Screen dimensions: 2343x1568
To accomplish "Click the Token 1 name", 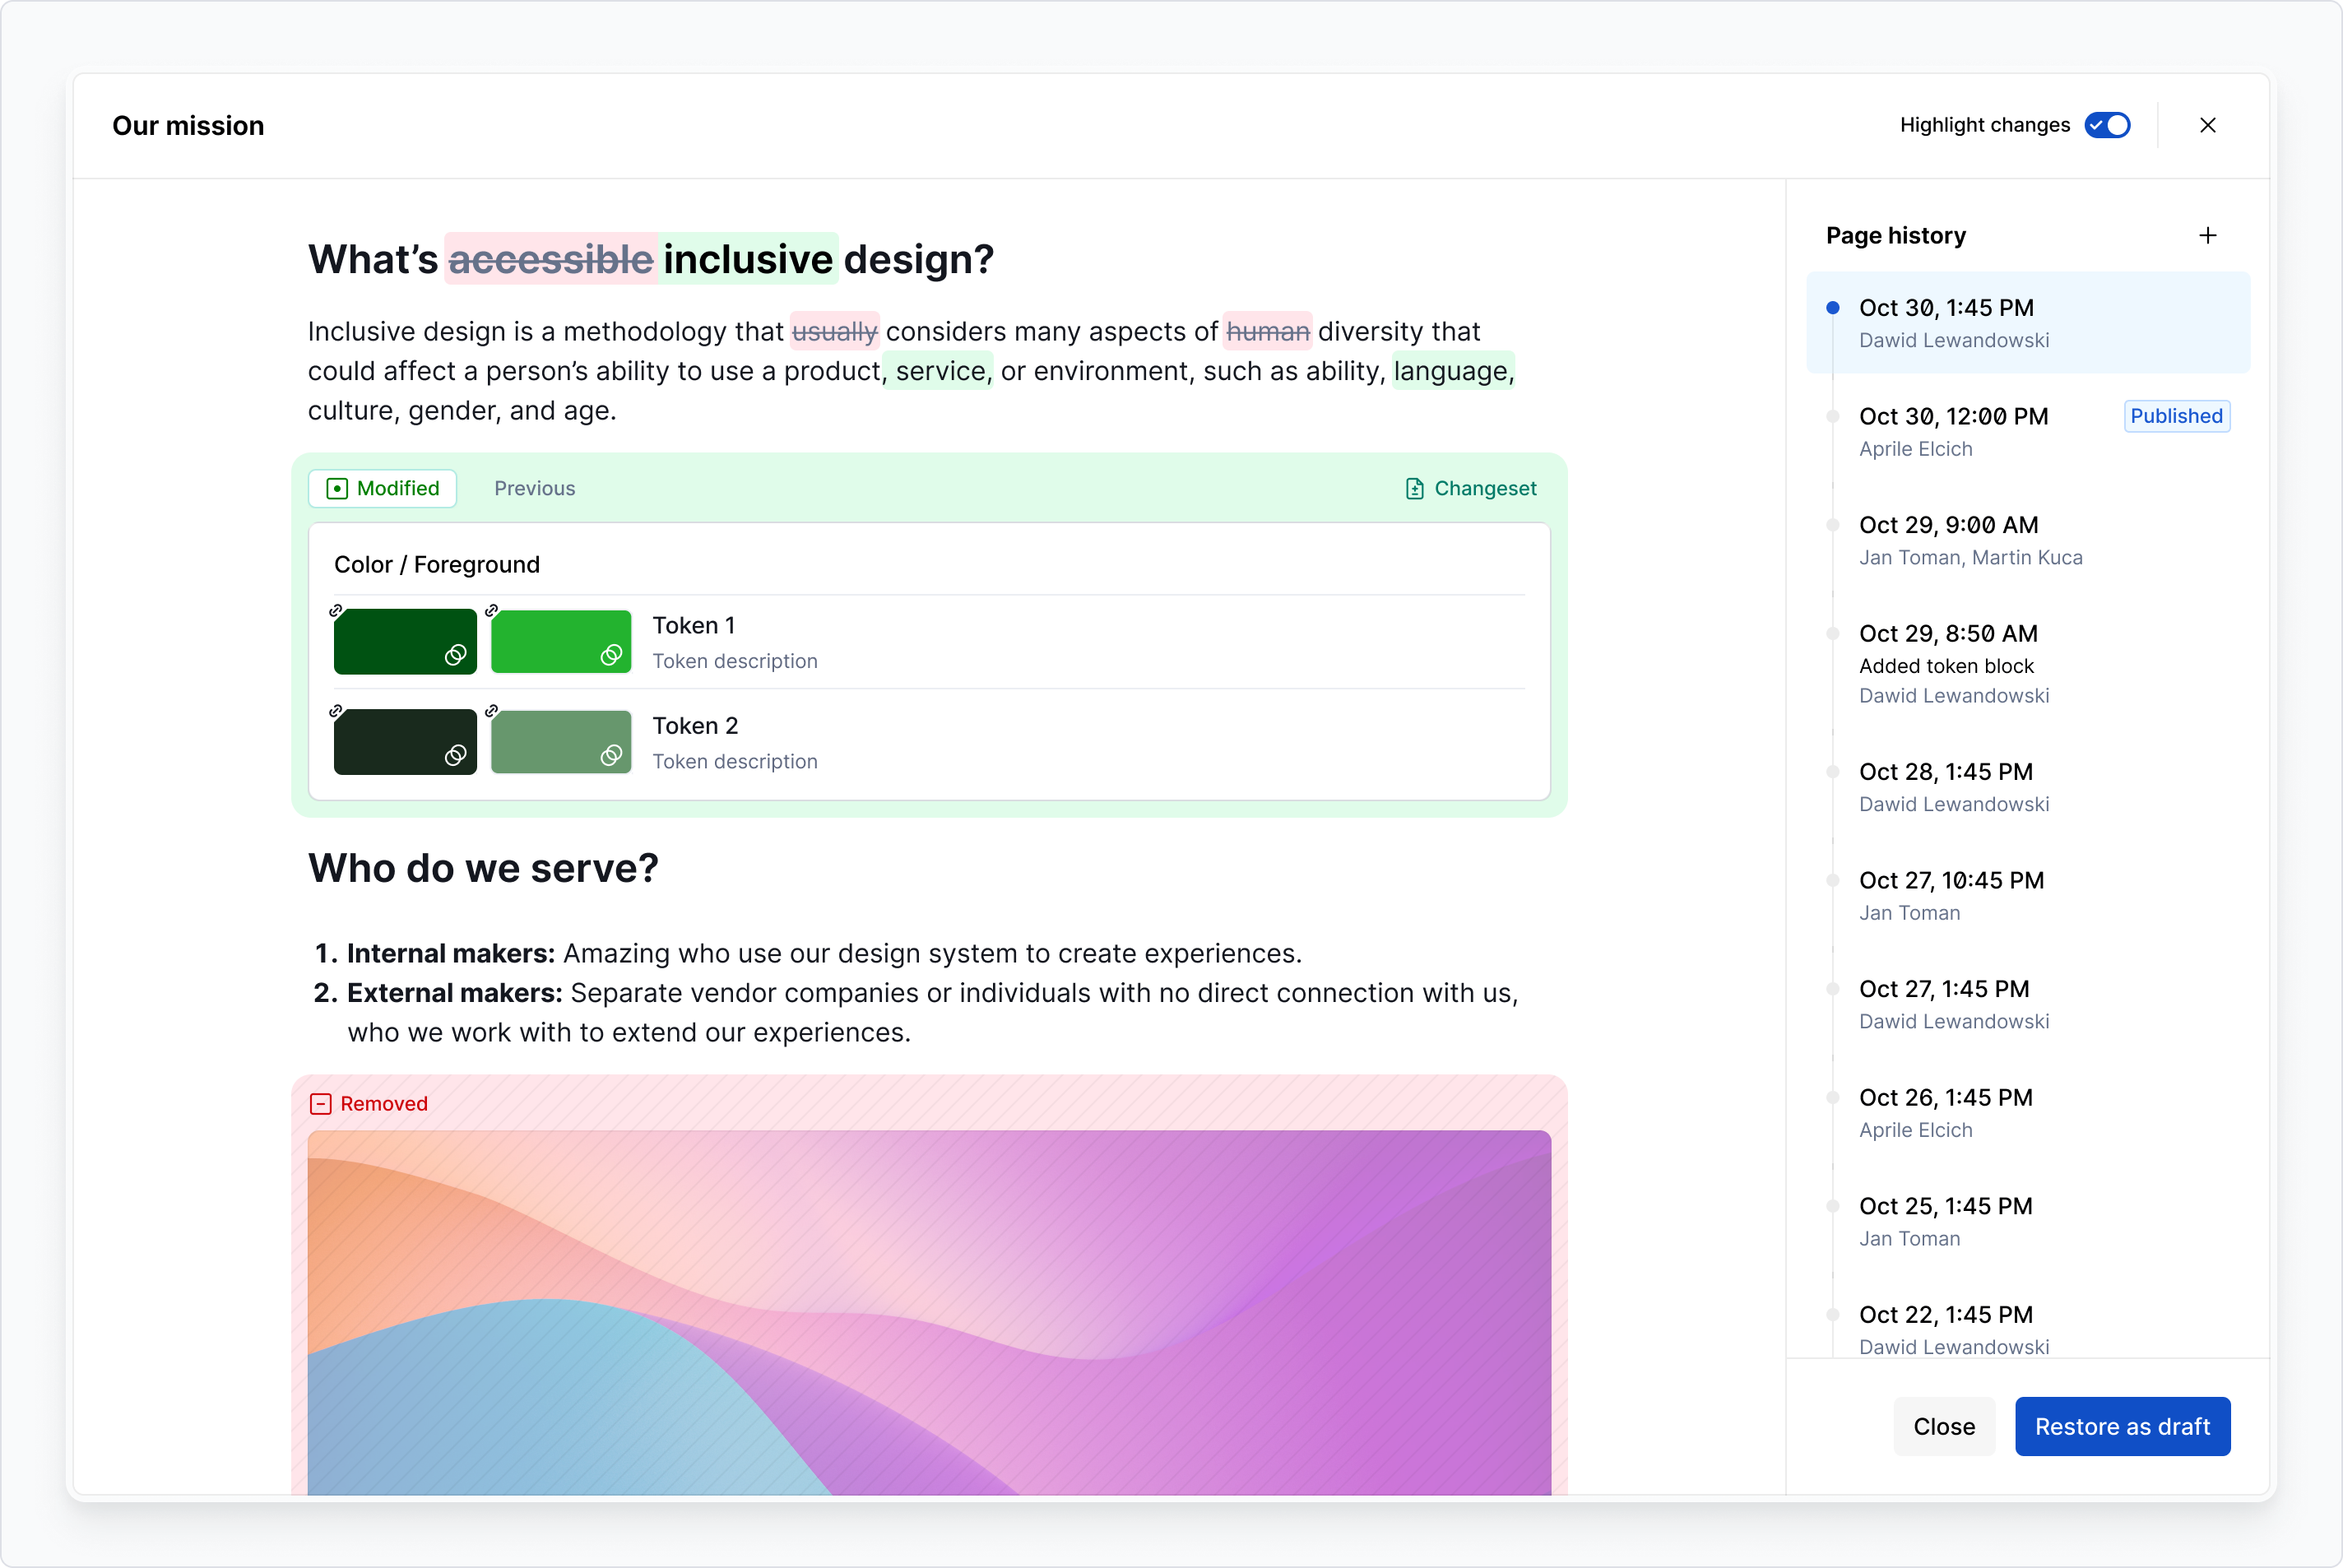I will pyautogui.click(x=694, y=625).
